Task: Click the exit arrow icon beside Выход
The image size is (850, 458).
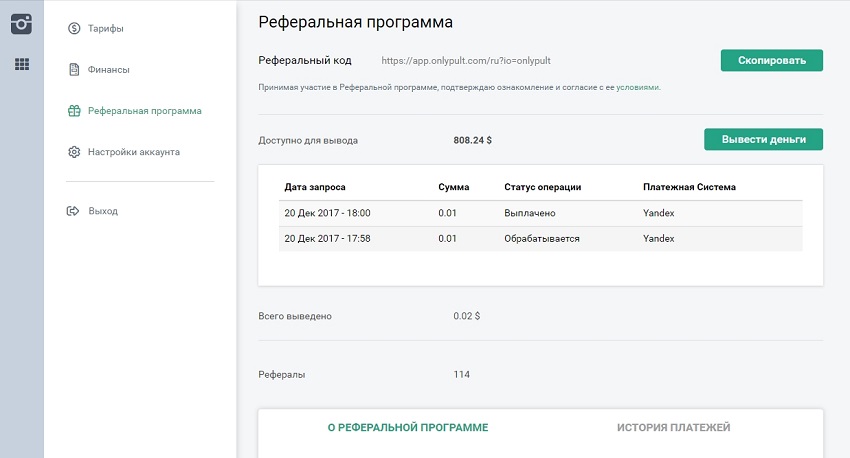Action: coord(73,211)
